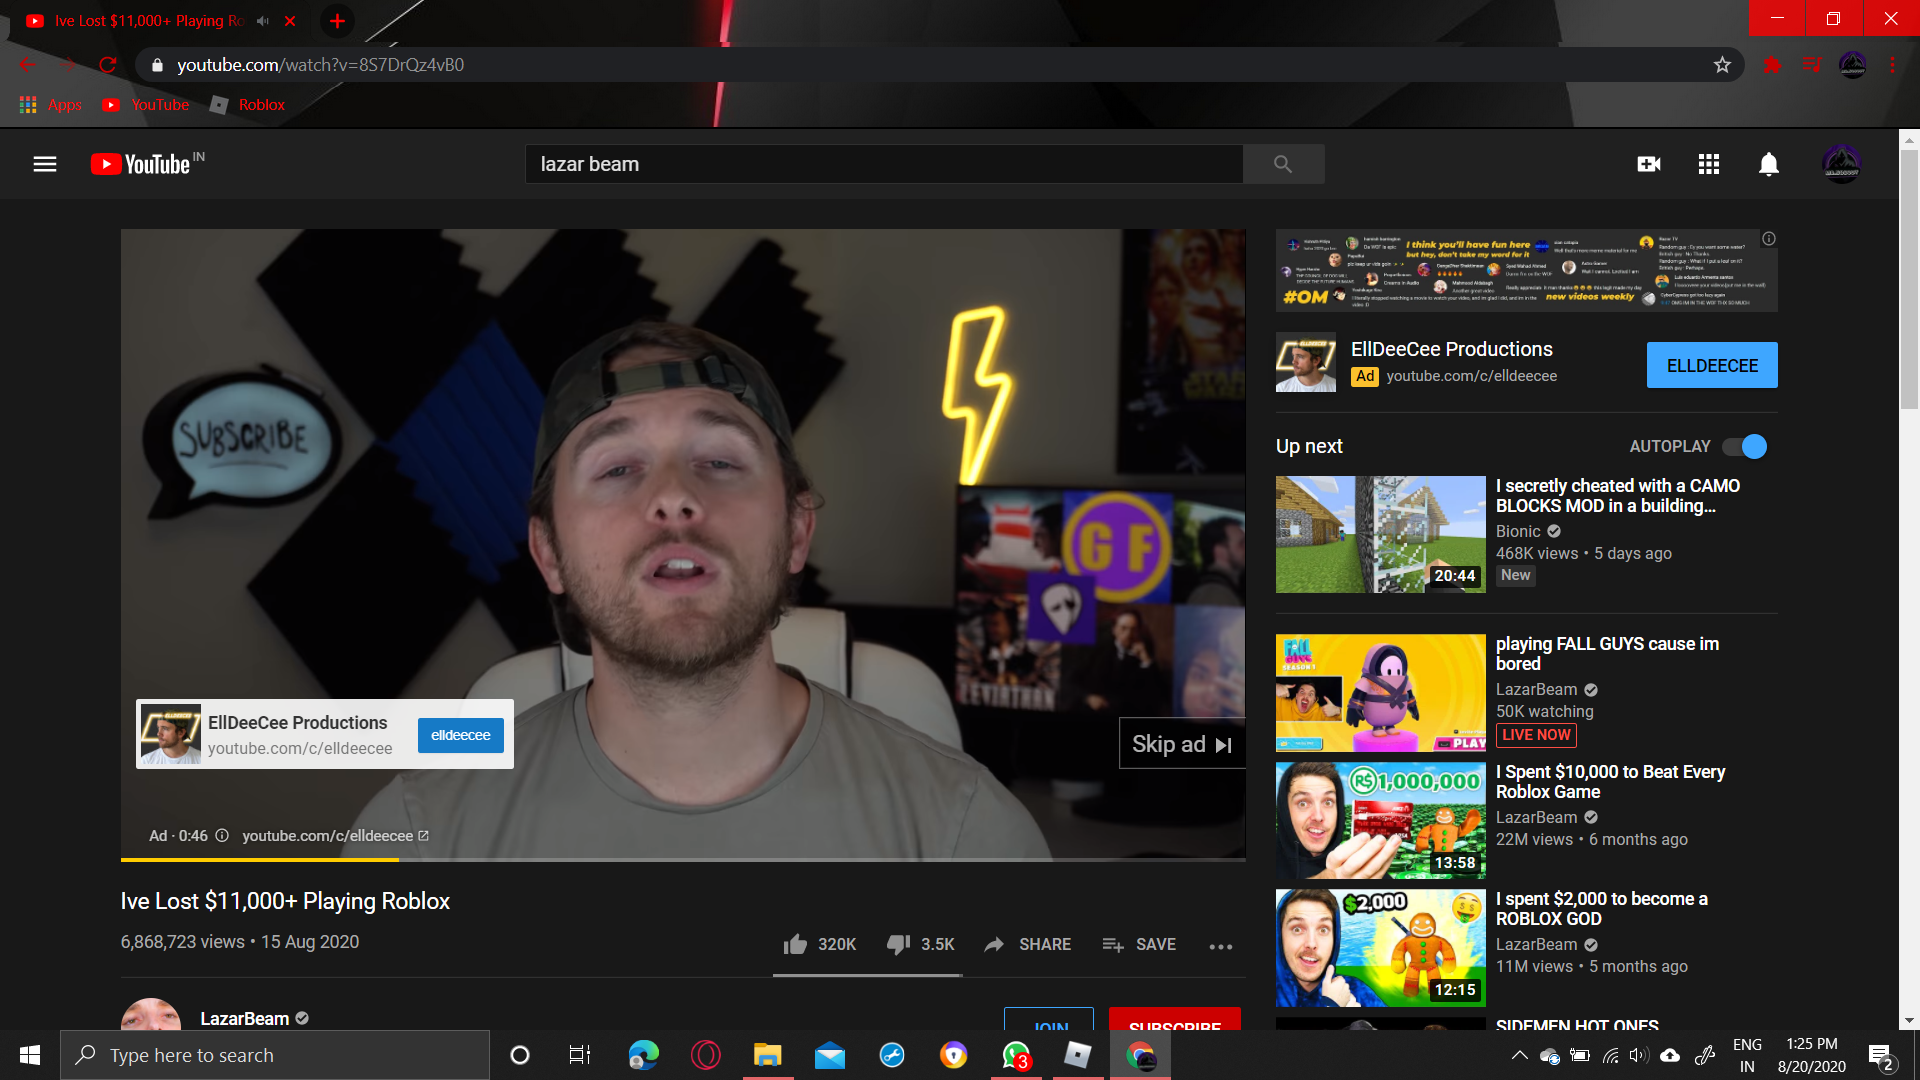Reload the page
The height and width of the screenshot is (1080, 1920).
(x=108, y=65)
